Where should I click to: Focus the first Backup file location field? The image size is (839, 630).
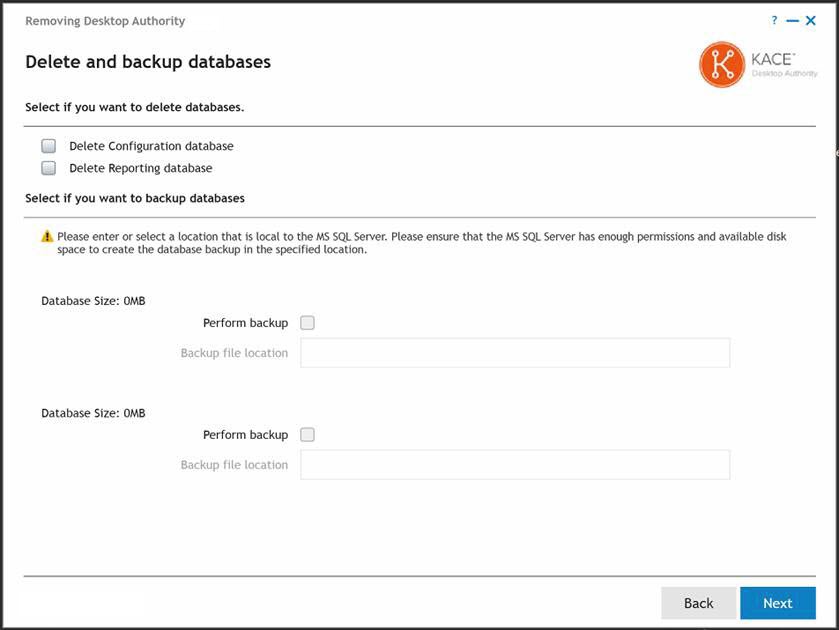pos(515,353)
